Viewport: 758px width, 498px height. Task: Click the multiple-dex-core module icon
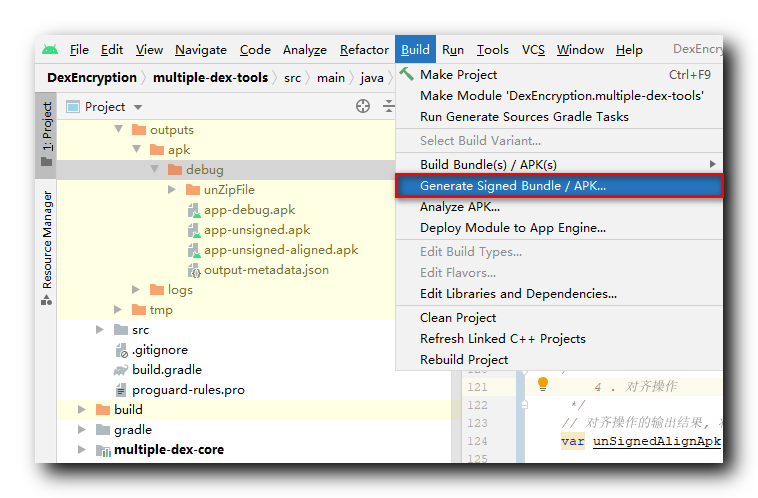[103, 450]
